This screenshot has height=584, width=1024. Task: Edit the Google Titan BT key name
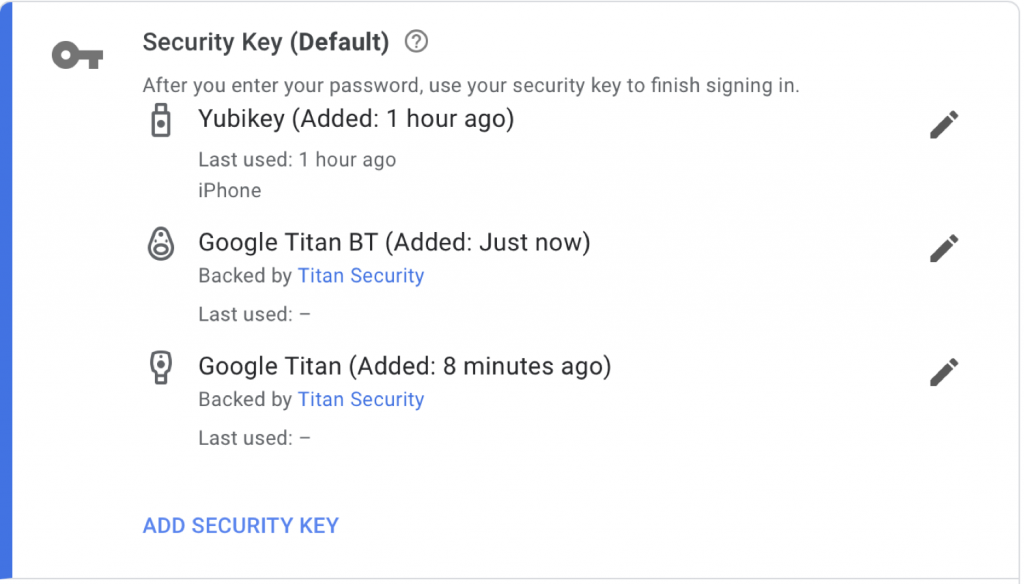(943, 247)
